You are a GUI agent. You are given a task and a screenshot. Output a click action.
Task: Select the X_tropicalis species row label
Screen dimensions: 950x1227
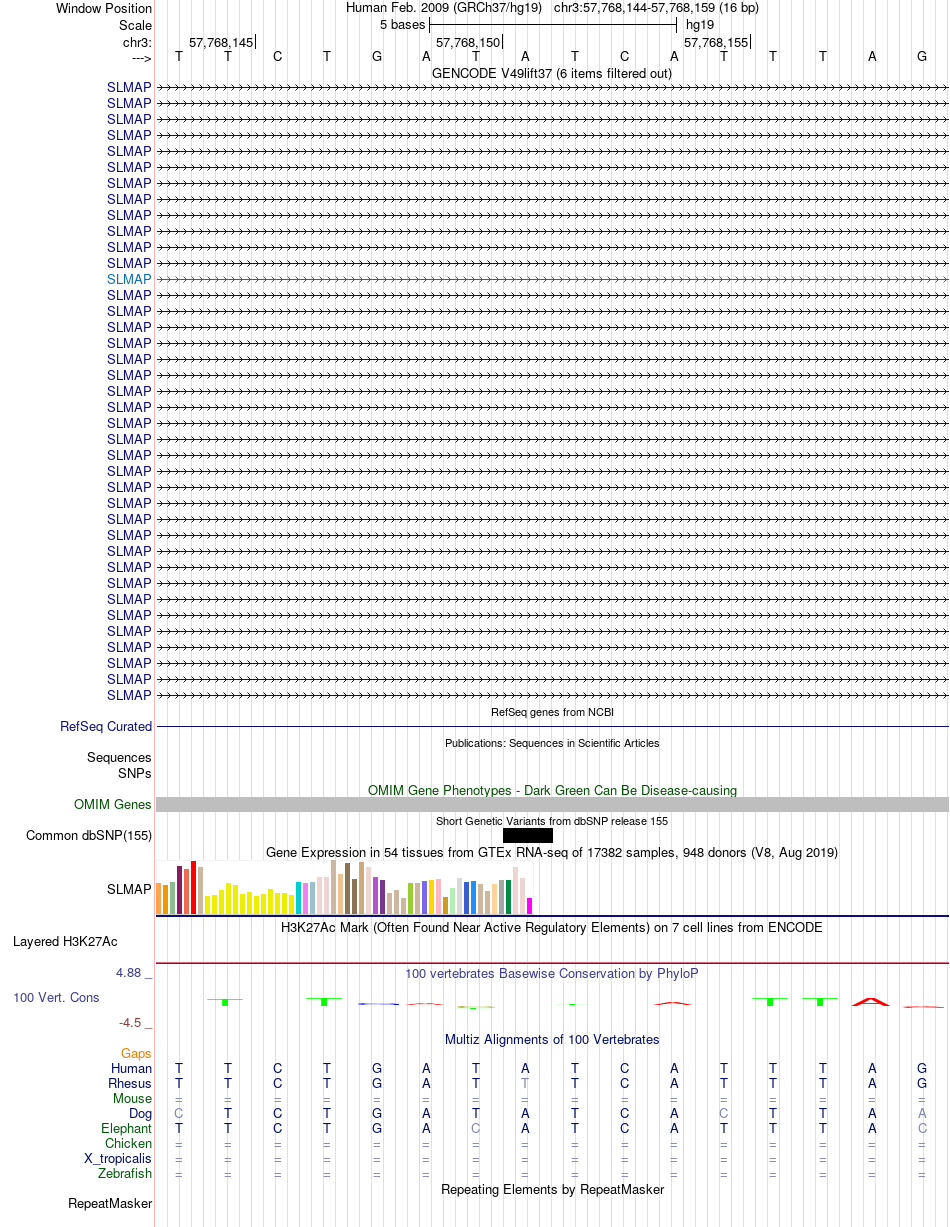118,1159
